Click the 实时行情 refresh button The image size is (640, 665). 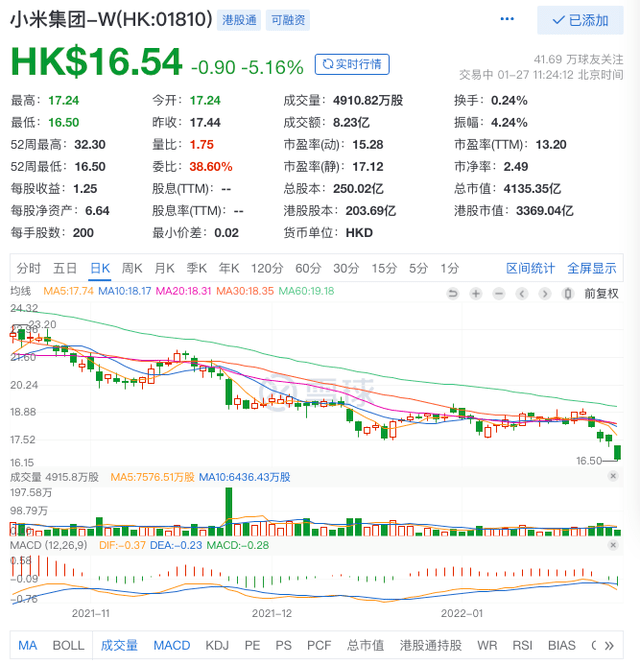click(352, 64)
